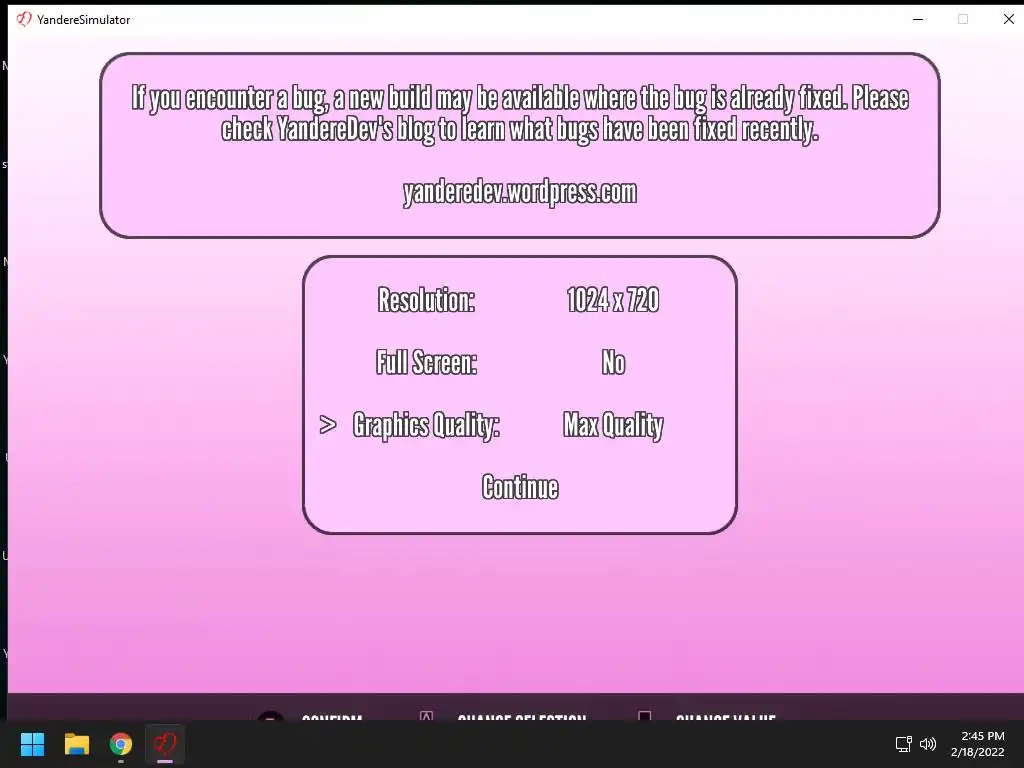Change the Max Quality graphics value
The height and width of the screenshot is (768, 1024).
(613, 426)
